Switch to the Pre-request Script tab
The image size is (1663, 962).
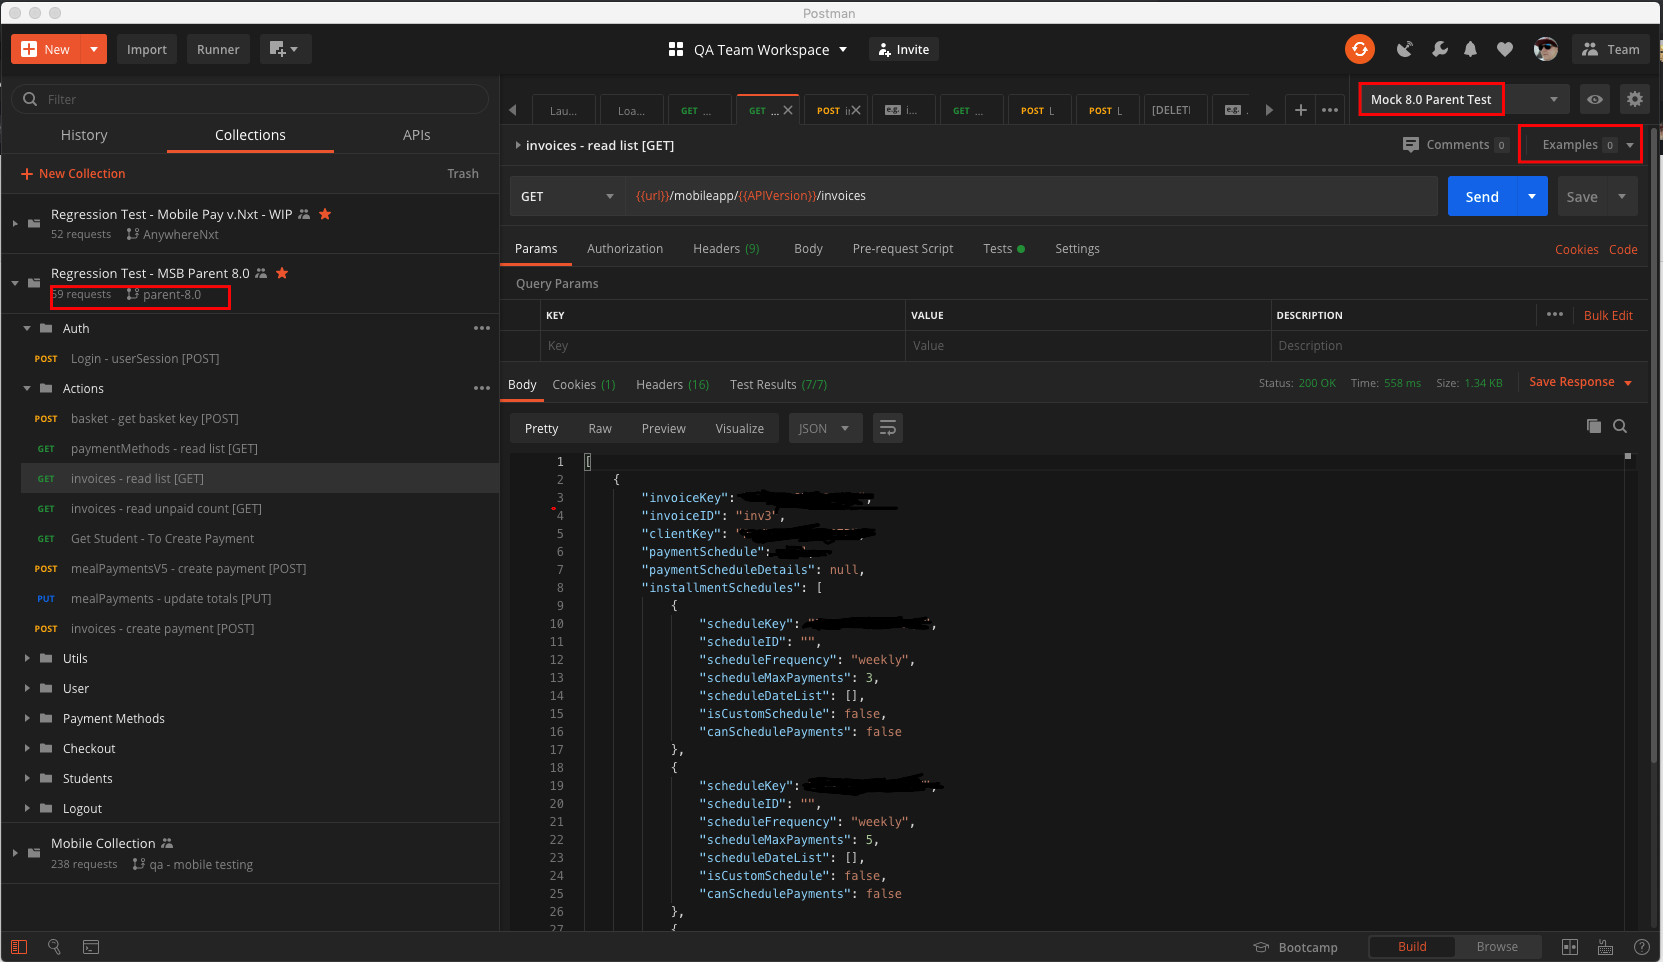(x=902, y=248)
